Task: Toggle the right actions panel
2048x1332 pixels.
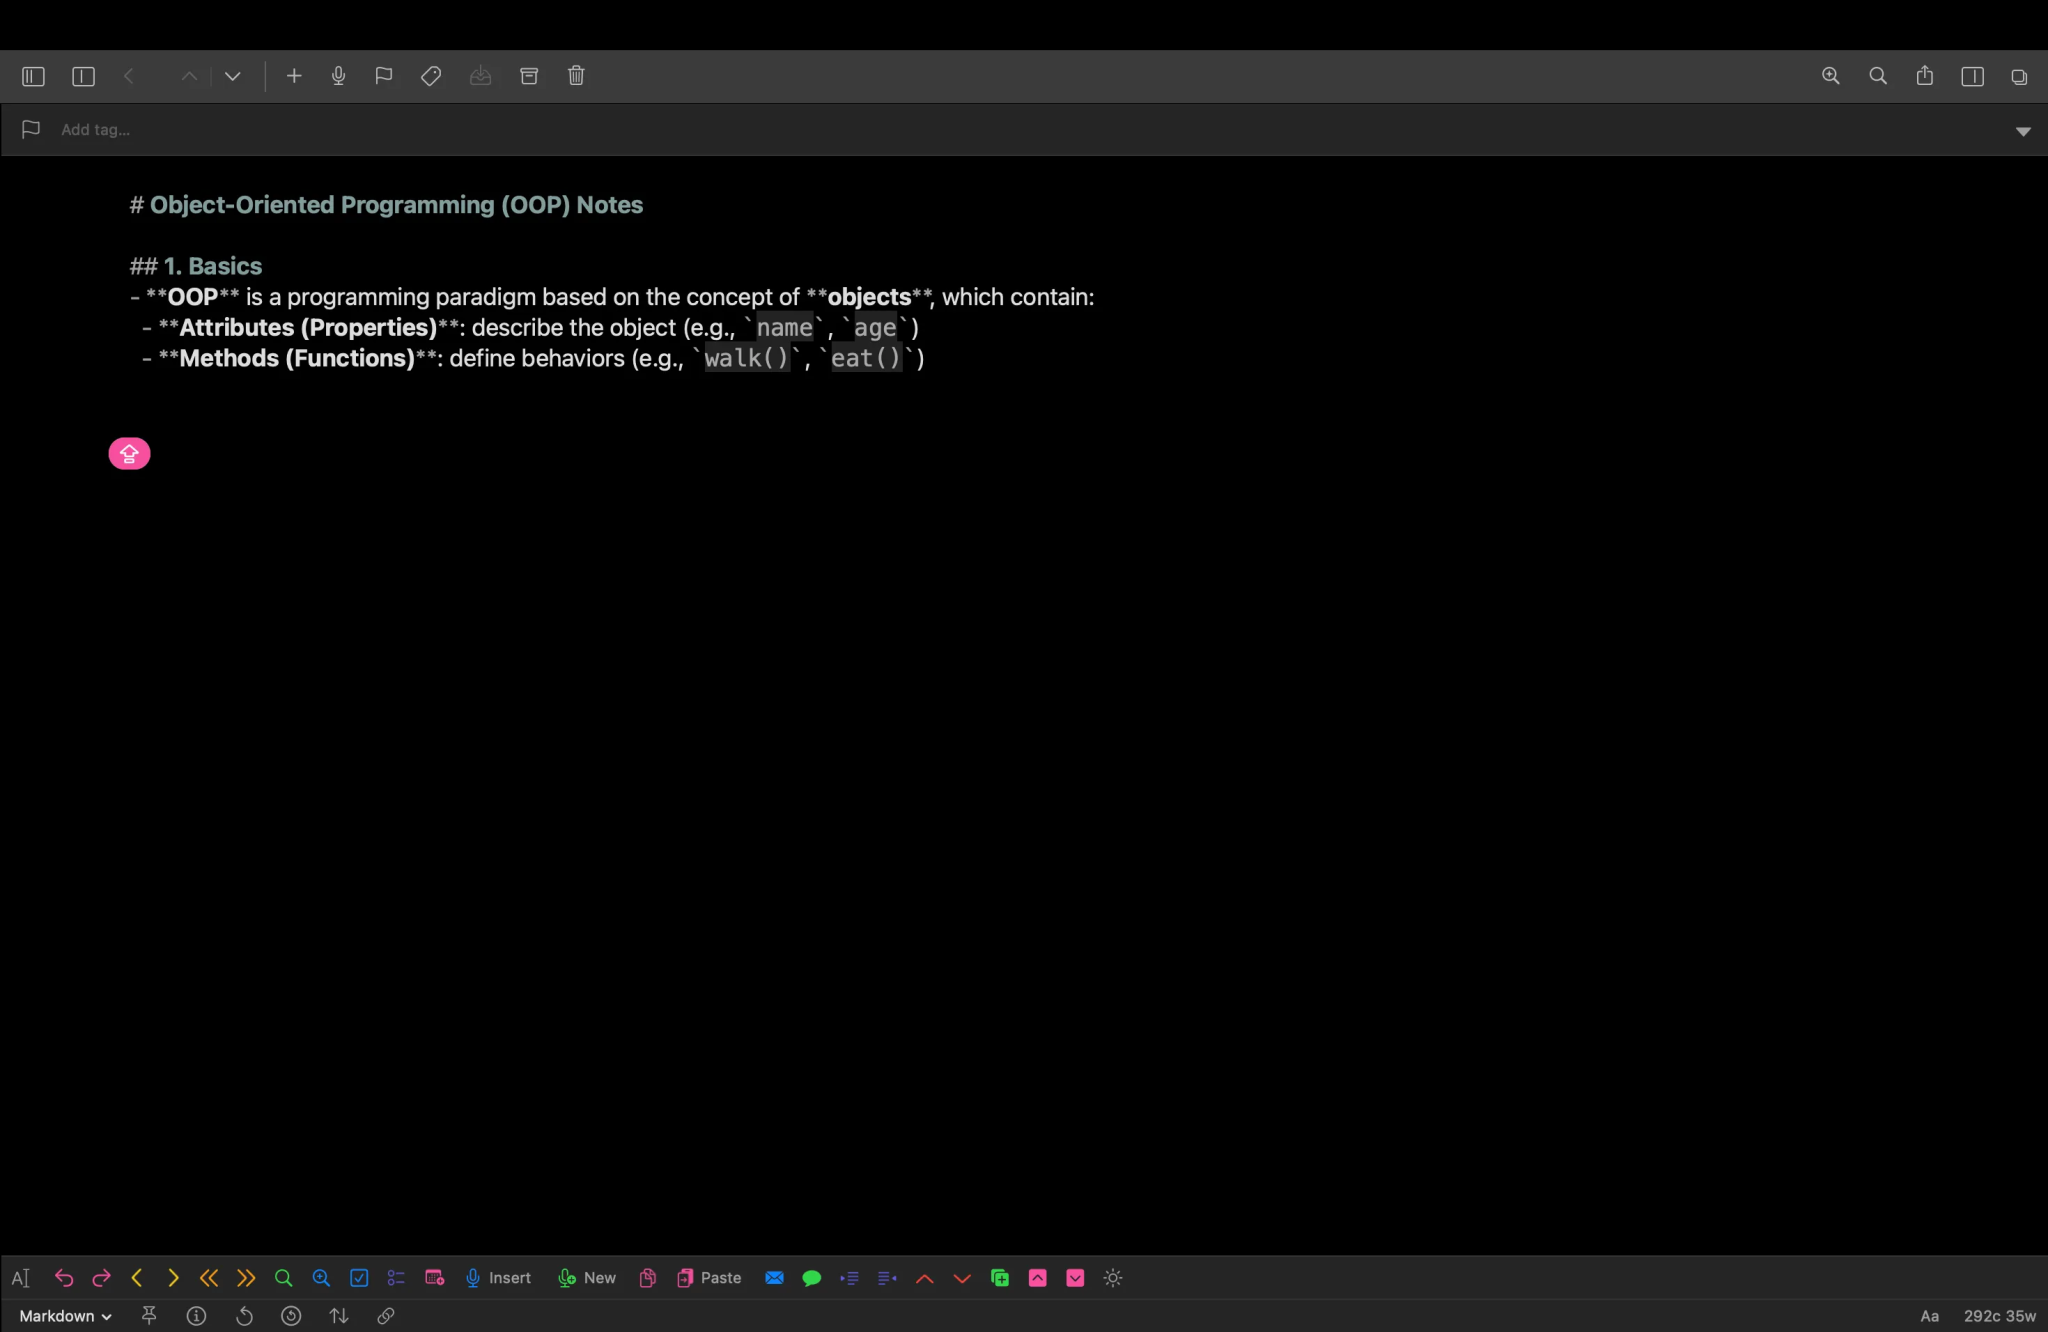Action: 1972,75
